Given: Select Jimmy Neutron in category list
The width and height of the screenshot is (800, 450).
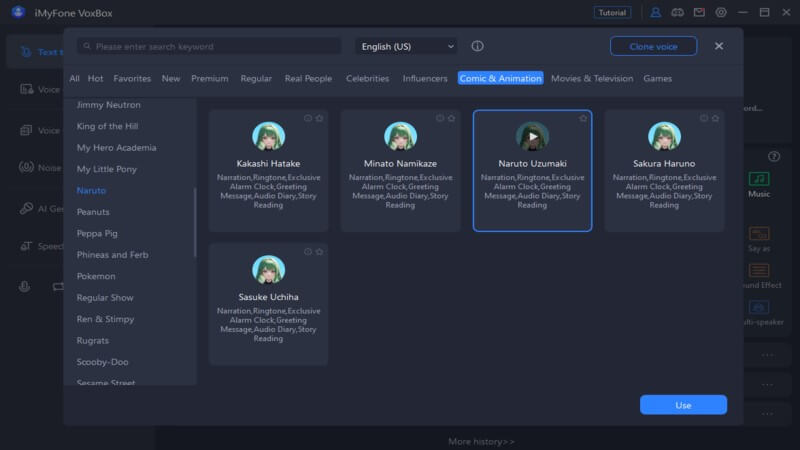Looking at the screenshot, I should coord(108,105).
